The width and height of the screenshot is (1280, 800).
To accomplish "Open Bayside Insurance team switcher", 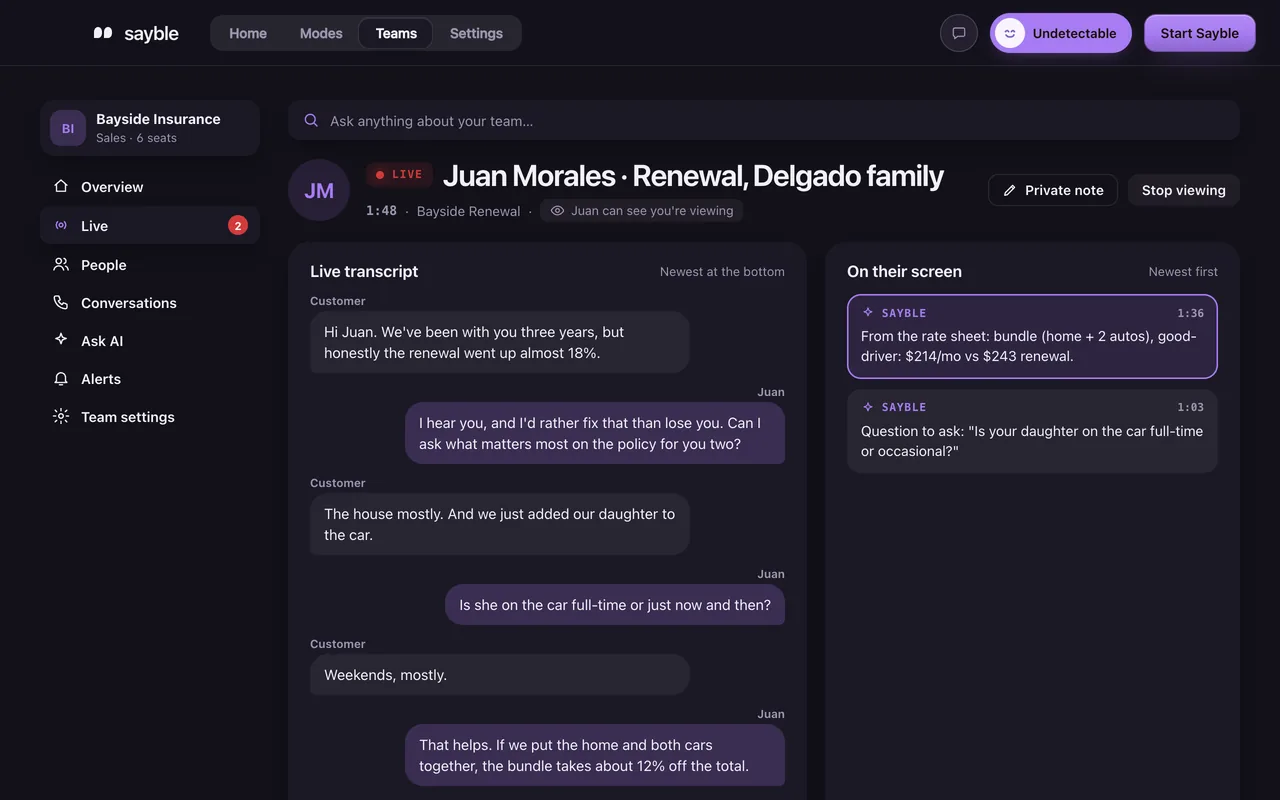I will click(150, 128).
